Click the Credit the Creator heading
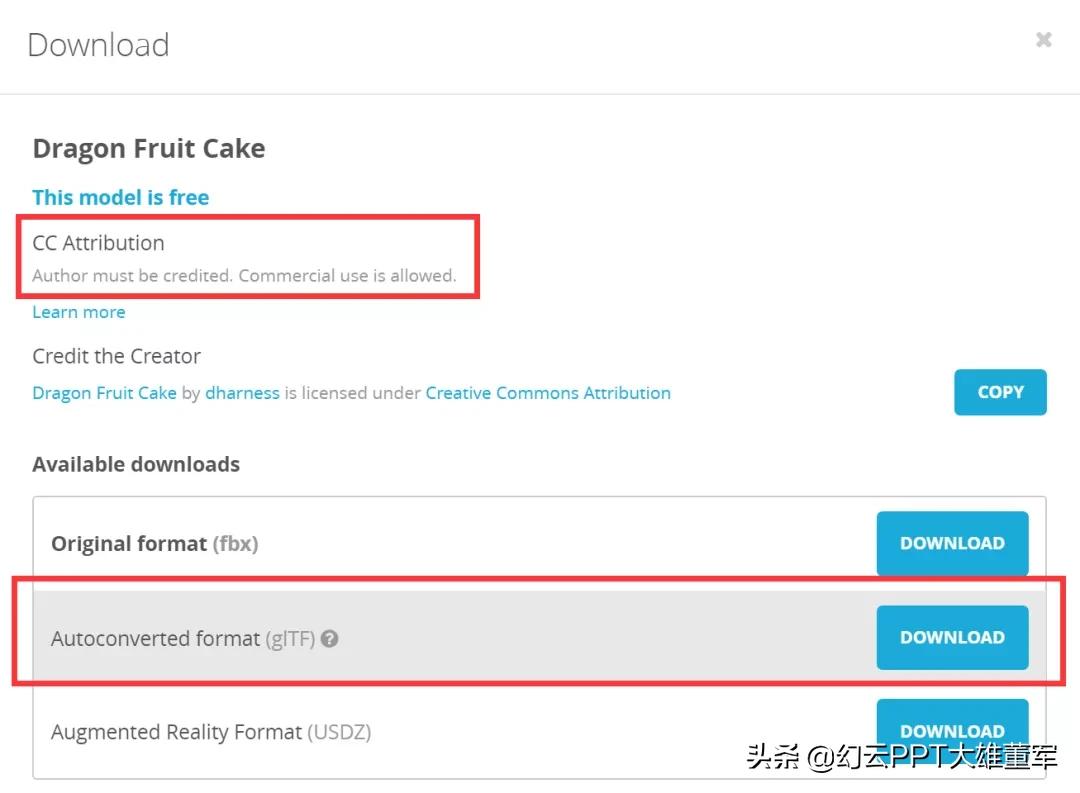The width and height of the screenshot is (1080, 793). click(116, 356)
